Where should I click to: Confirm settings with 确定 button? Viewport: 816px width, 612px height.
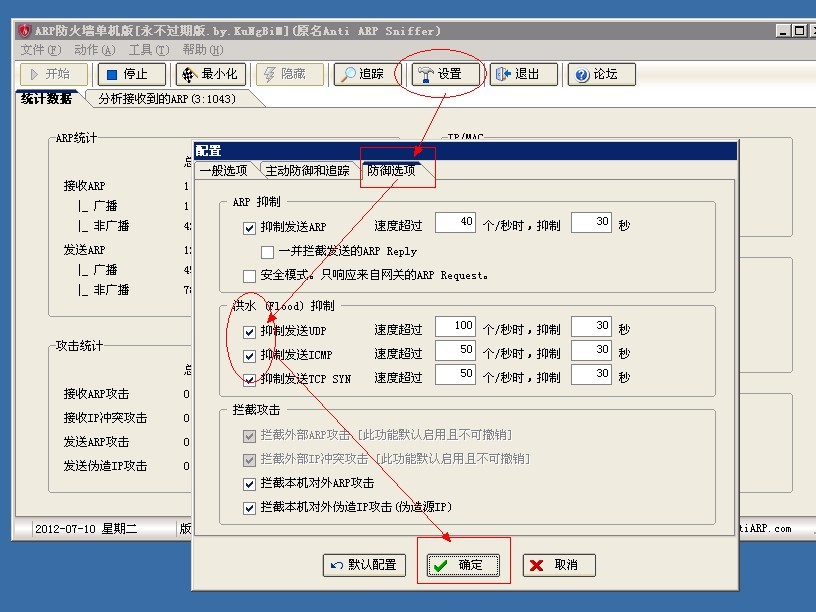click(x=463, y=565)
